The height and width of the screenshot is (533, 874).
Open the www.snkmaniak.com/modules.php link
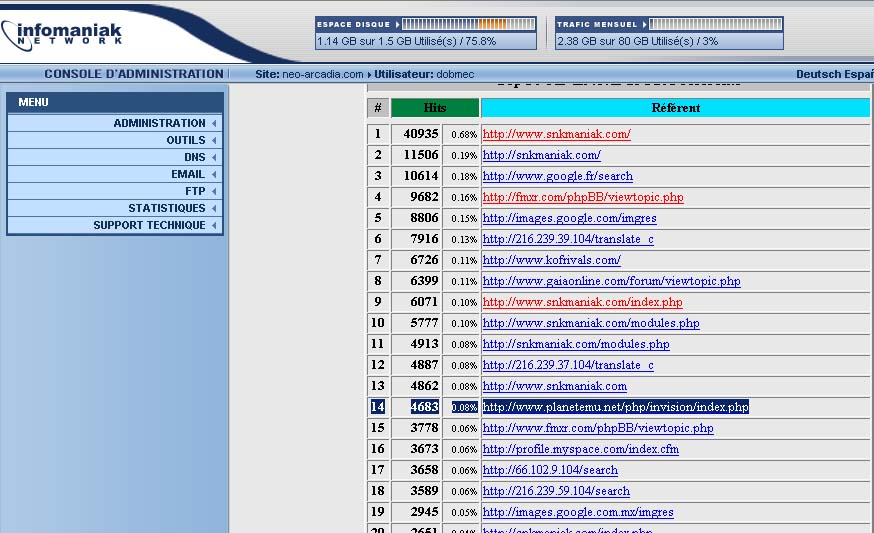tap(591, 323)
